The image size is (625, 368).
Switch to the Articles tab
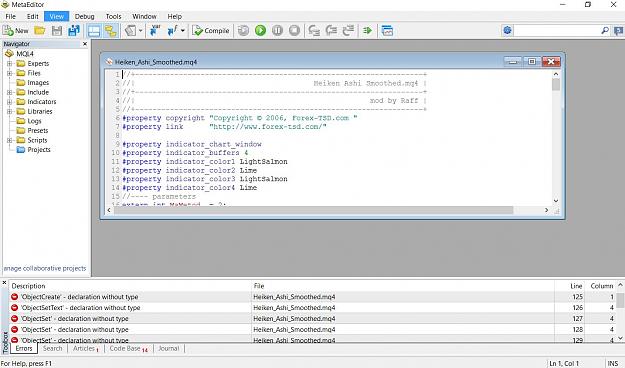85,348
